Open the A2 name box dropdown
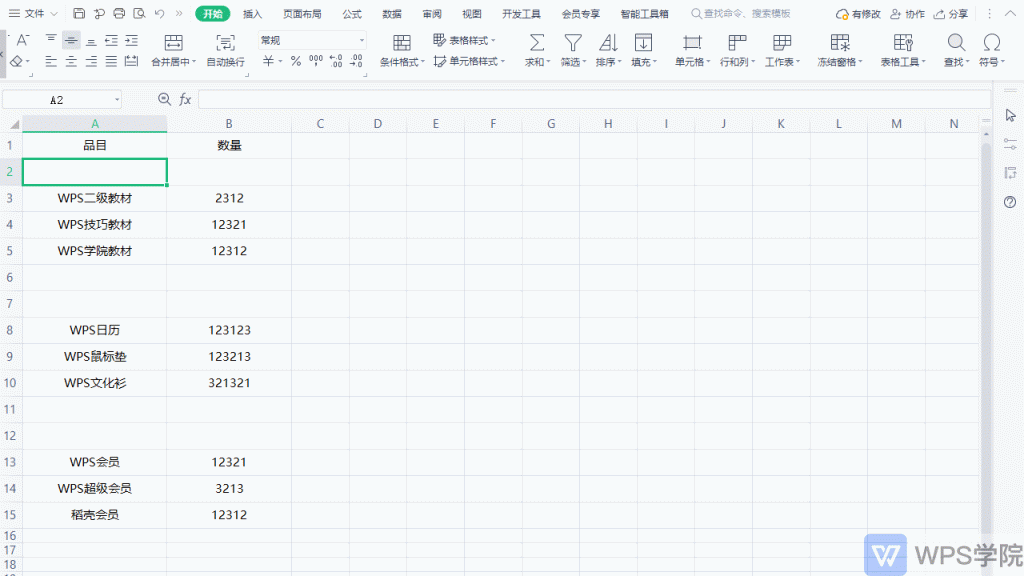 pyautogui.click(x=117, y=100)
